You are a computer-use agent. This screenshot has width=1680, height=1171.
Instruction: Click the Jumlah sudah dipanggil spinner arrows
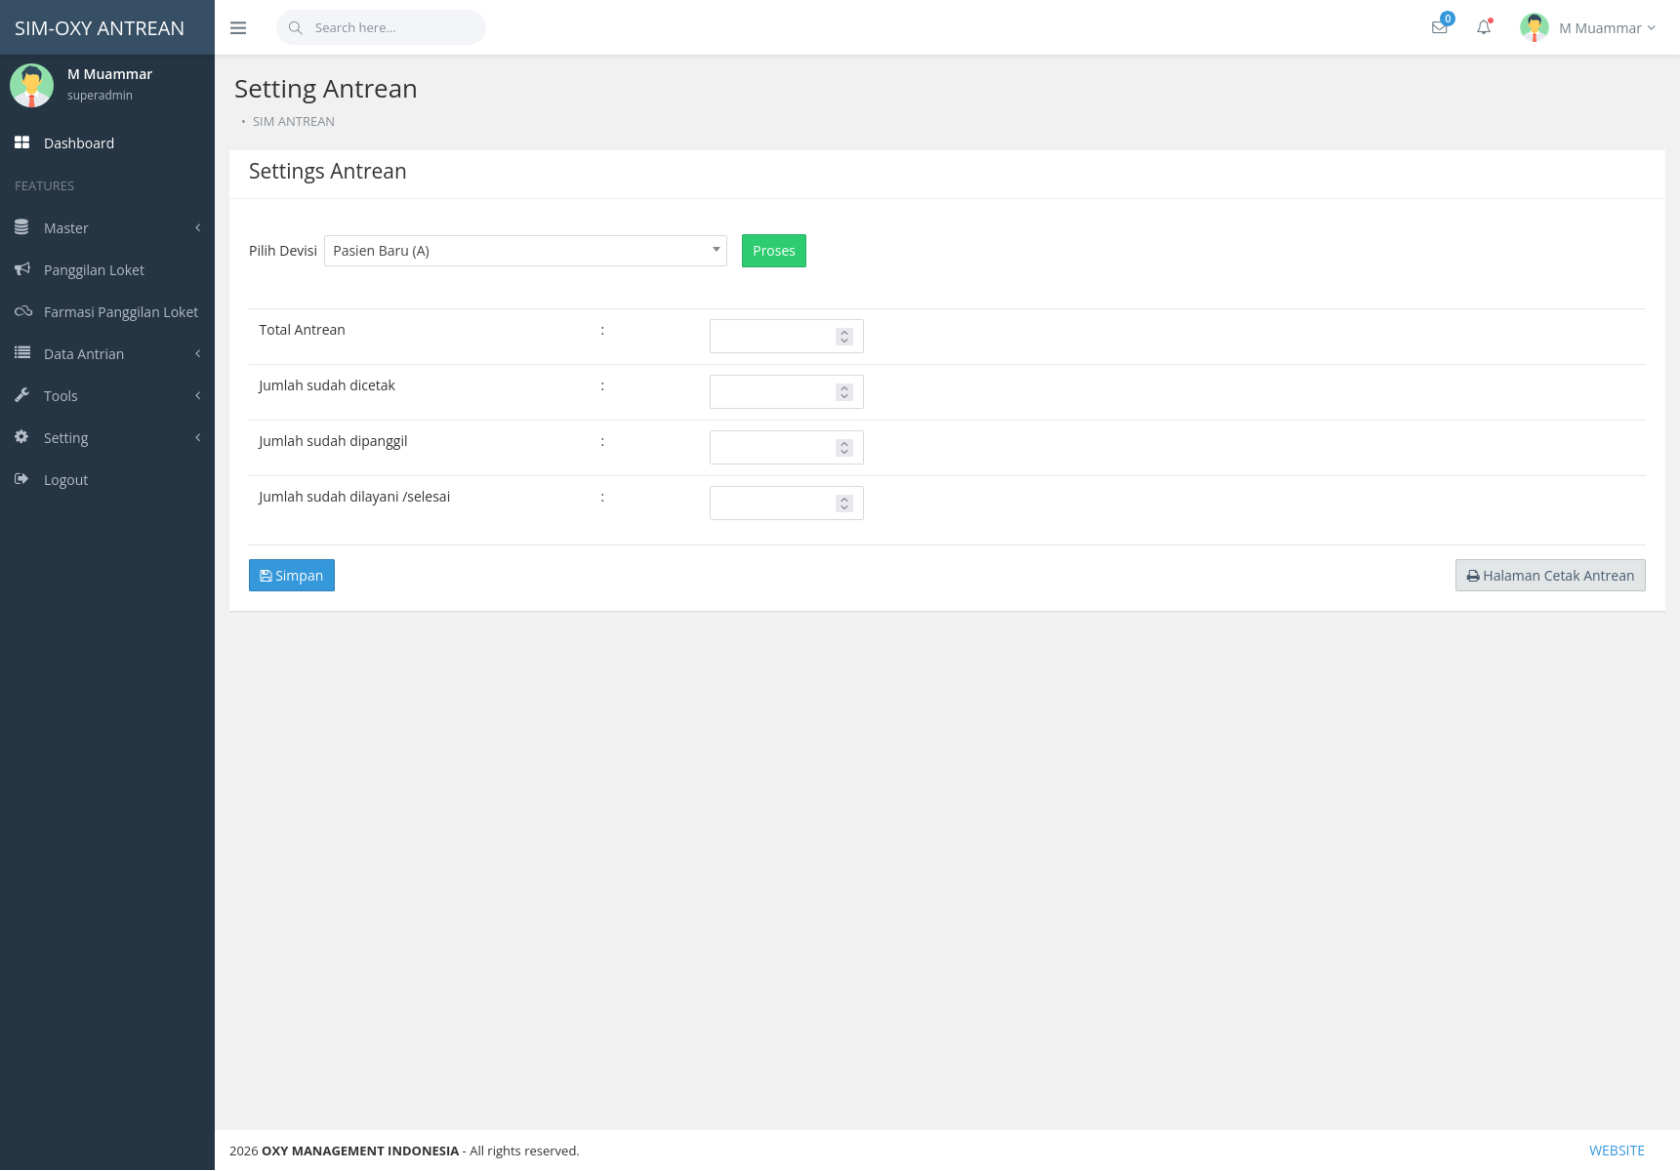(845, 448)
